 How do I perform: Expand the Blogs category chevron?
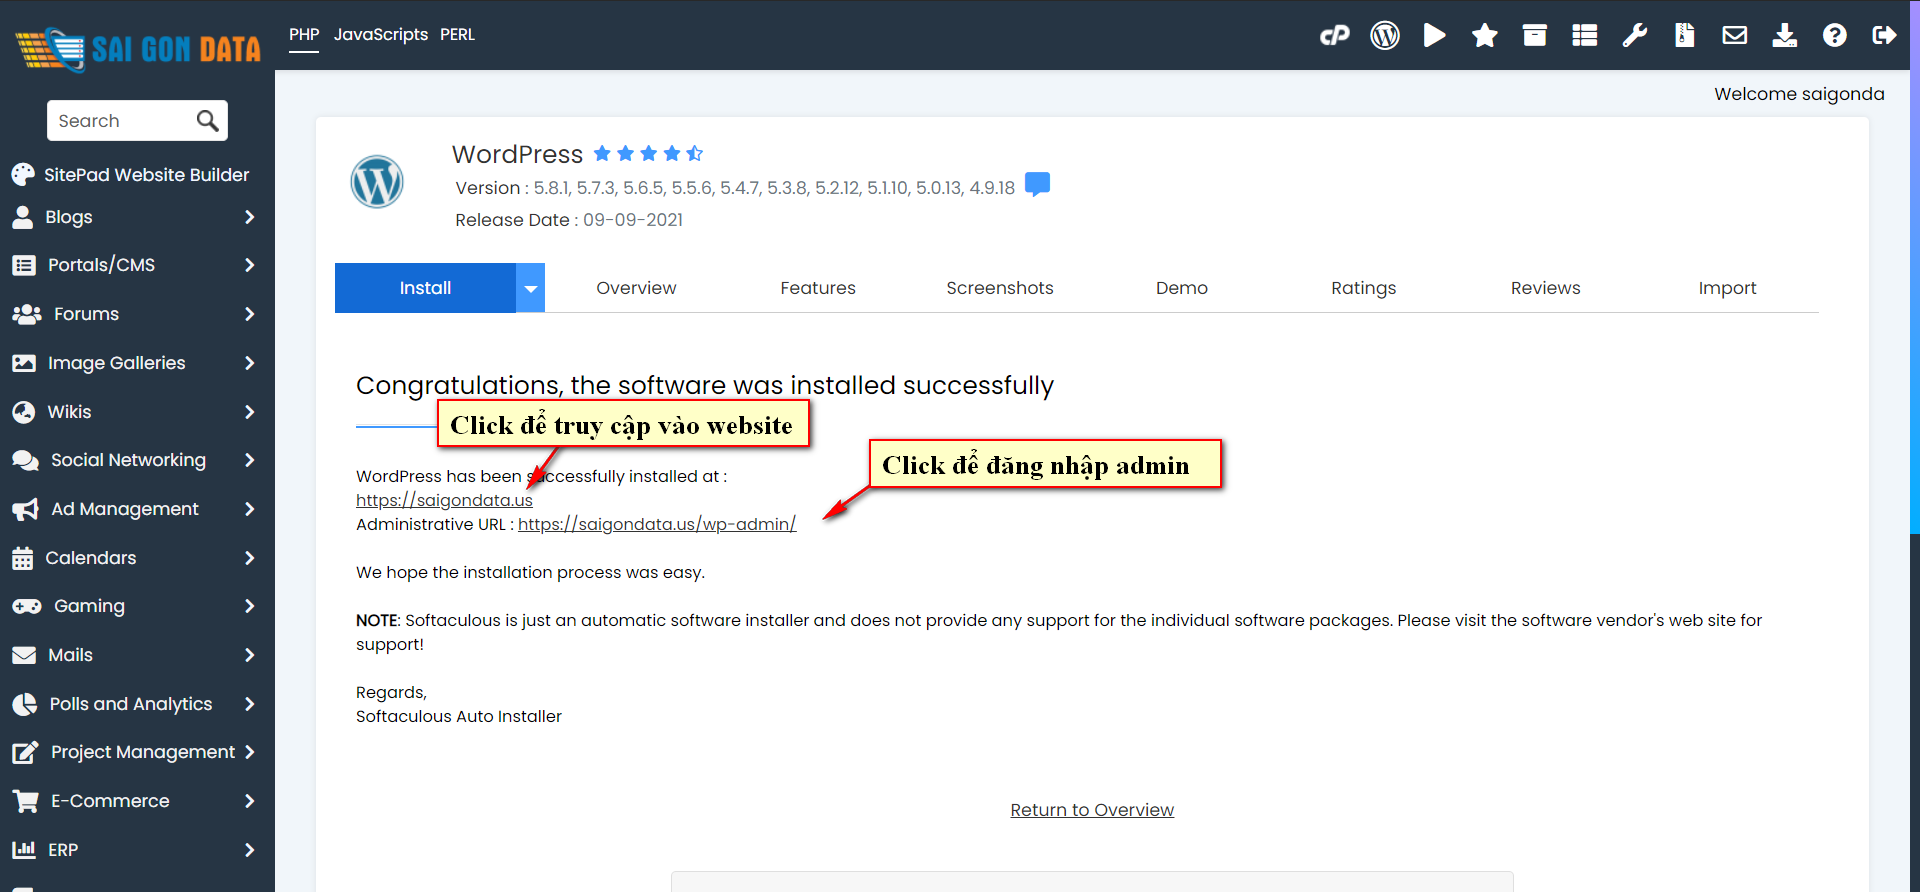[x=250, y=217]
